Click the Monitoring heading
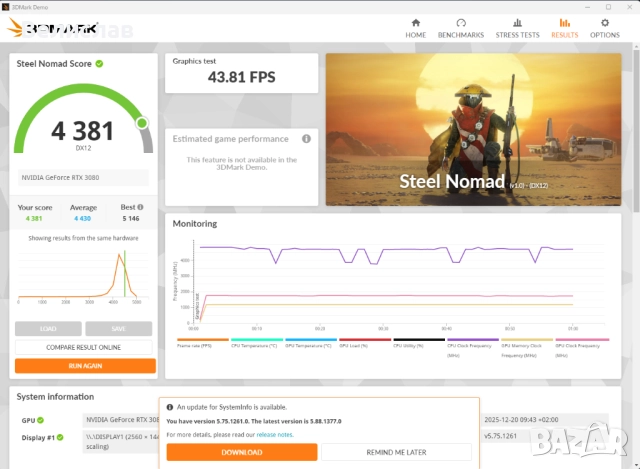The image size is (640, 469). click(x=195, y=224)
